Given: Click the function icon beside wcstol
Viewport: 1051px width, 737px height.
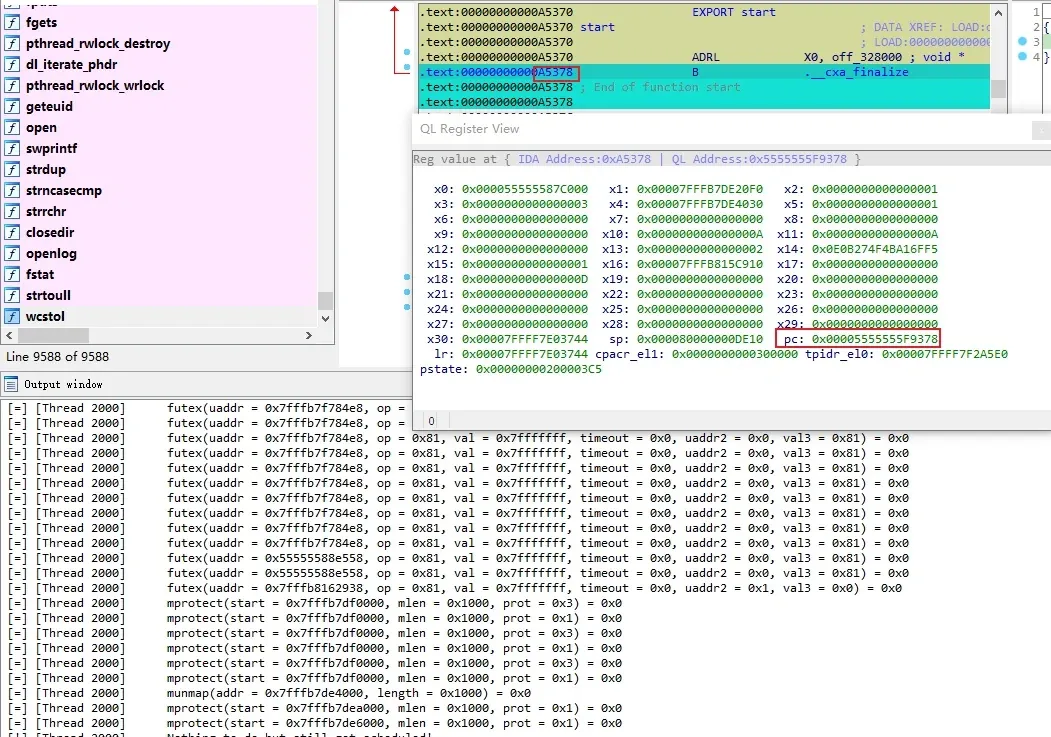Looking at the screenshot, I should [x=11, y=316].
